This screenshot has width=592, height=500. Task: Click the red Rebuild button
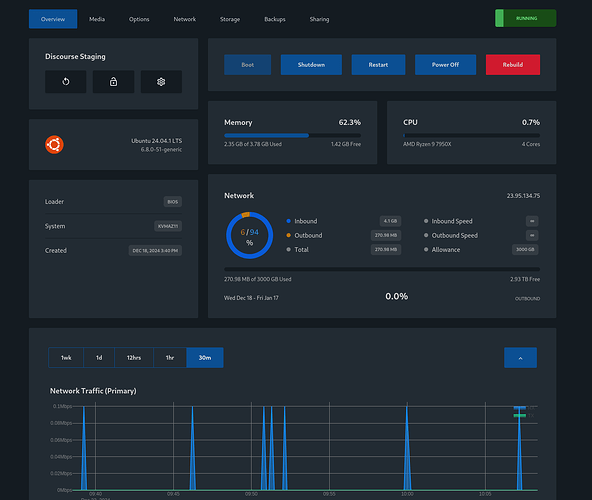pos(513,65)
